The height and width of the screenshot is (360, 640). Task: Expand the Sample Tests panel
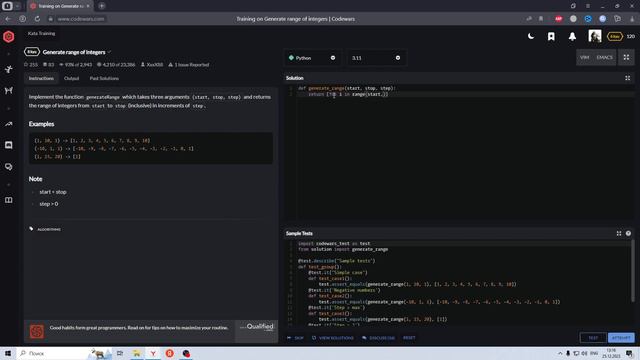(619, 233)
